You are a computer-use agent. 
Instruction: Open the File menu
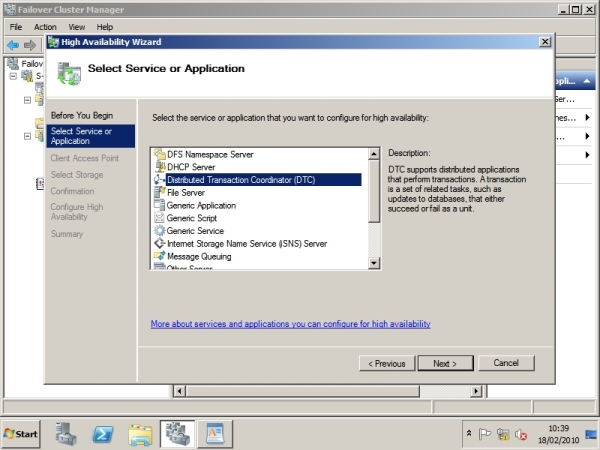16,27
